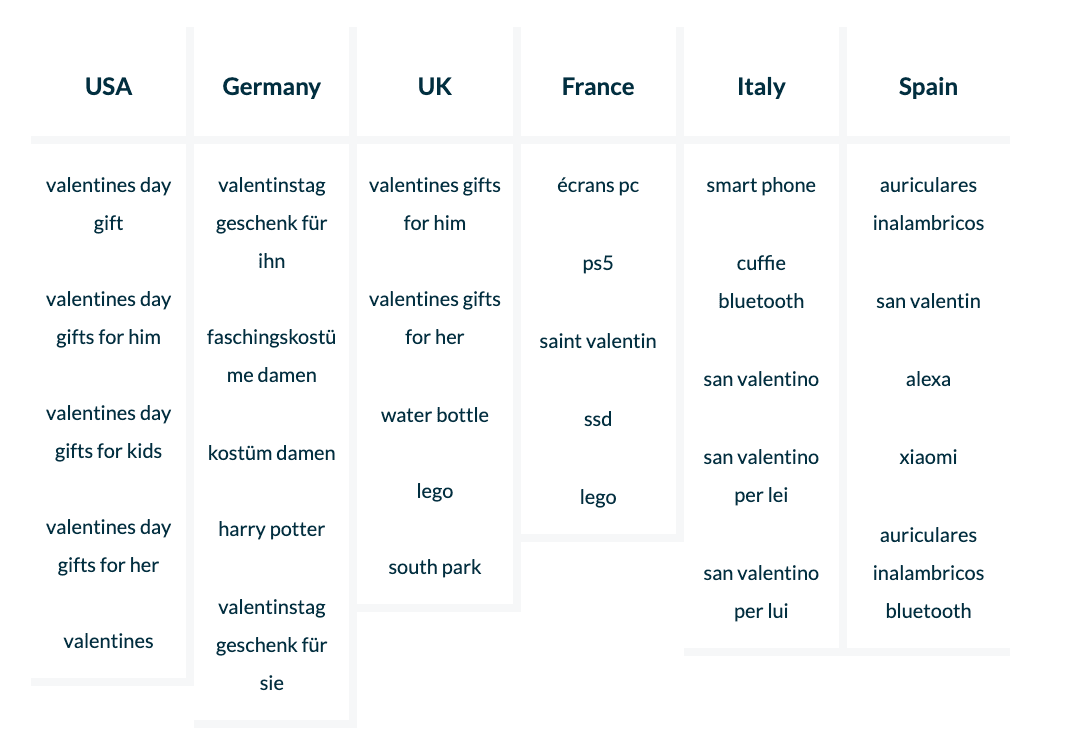Screen dimensions: 1090x742
Task: Click the Spain column header
Action: point(928,87)
